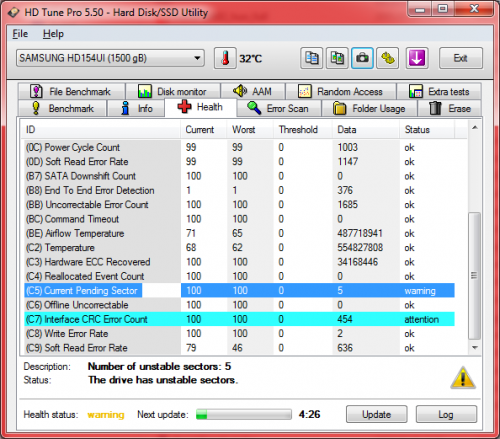Select the (BE) Airflow Temperature row
Viewport: 500px width, 439px height.
239,233
